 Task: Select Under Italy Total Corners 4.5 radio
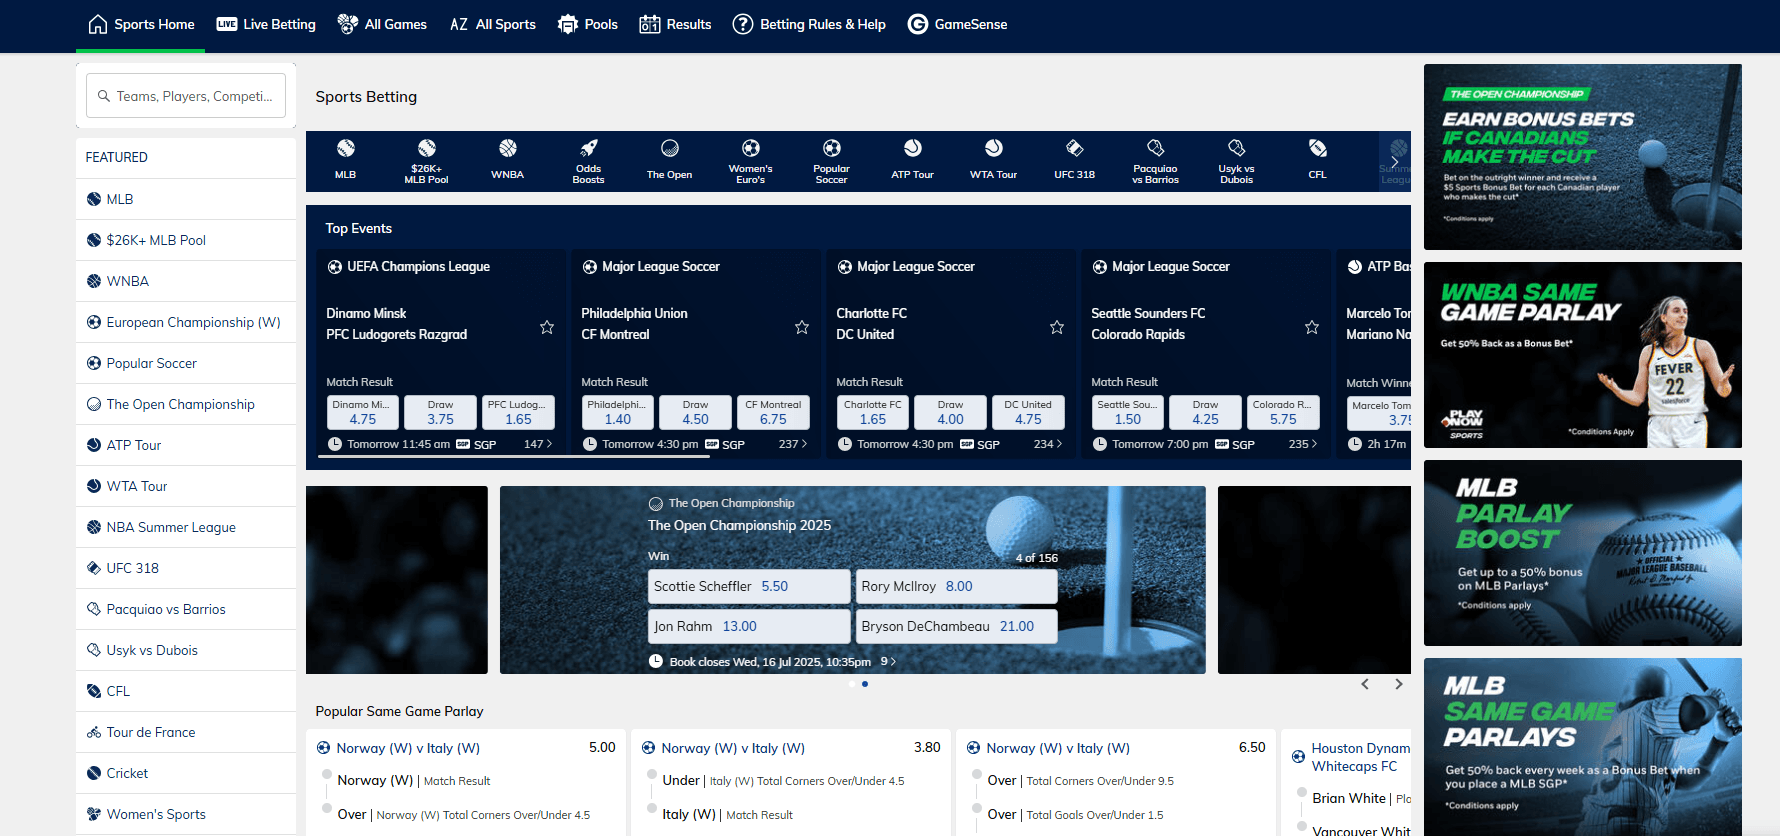pos(652,775)
